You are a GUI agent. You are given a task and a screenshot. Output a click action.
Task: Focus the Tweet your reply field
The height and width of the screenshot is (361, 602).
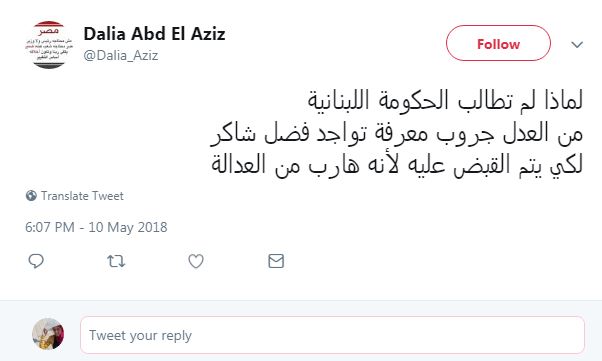pyautogui.click(x=332, y=335)
